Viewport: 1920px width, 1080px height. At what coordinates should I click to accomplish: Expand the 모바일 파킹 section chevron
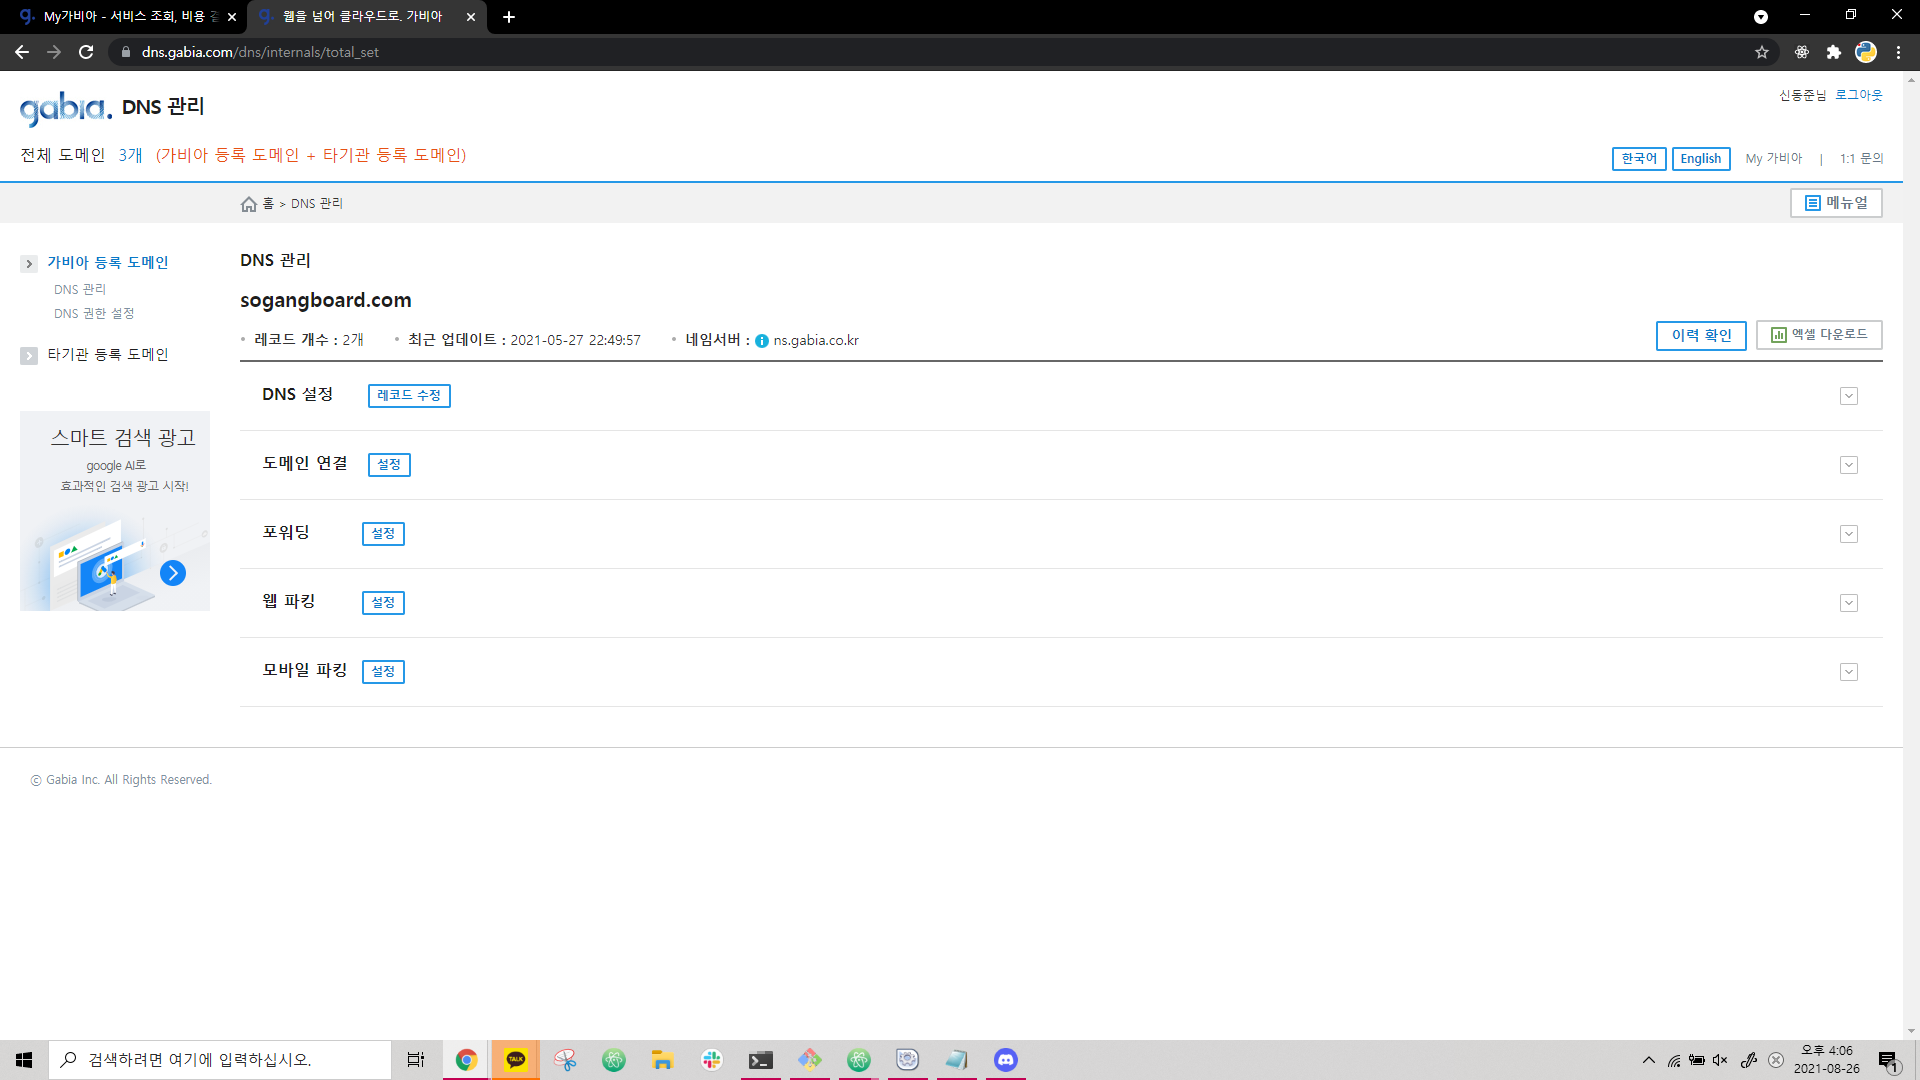[x=1849, y=672]
